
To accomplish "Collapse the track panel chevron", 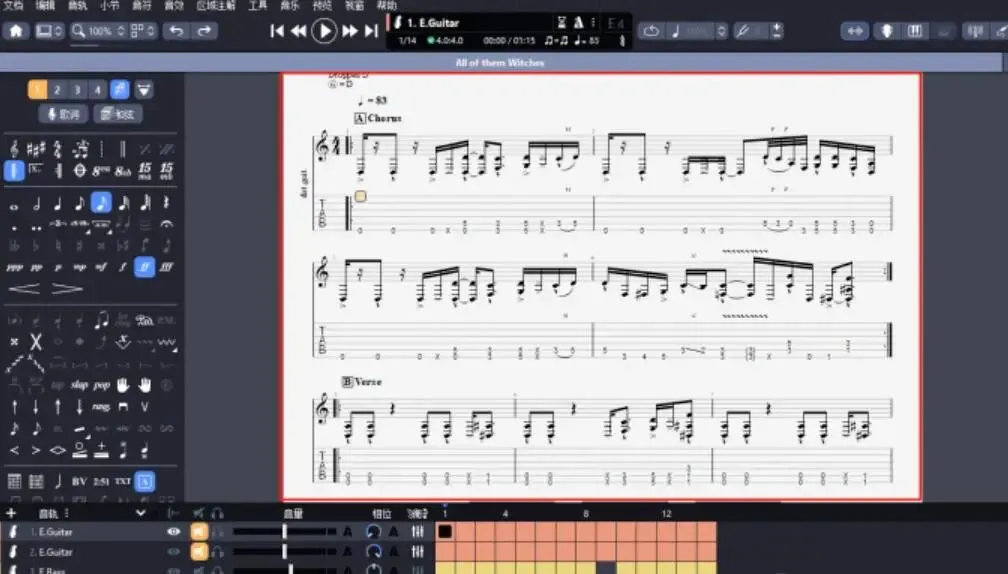I will pos(141,513).
